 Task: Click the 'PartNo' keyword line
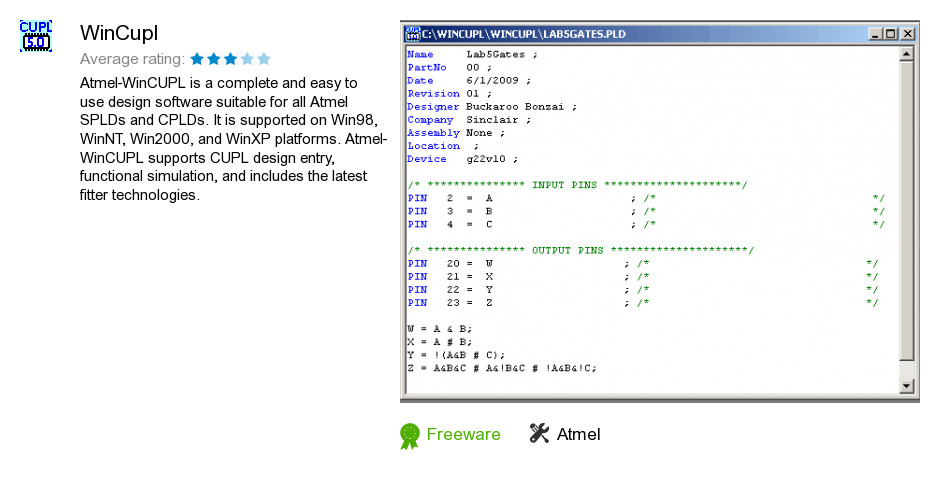[x=450, y=68]
